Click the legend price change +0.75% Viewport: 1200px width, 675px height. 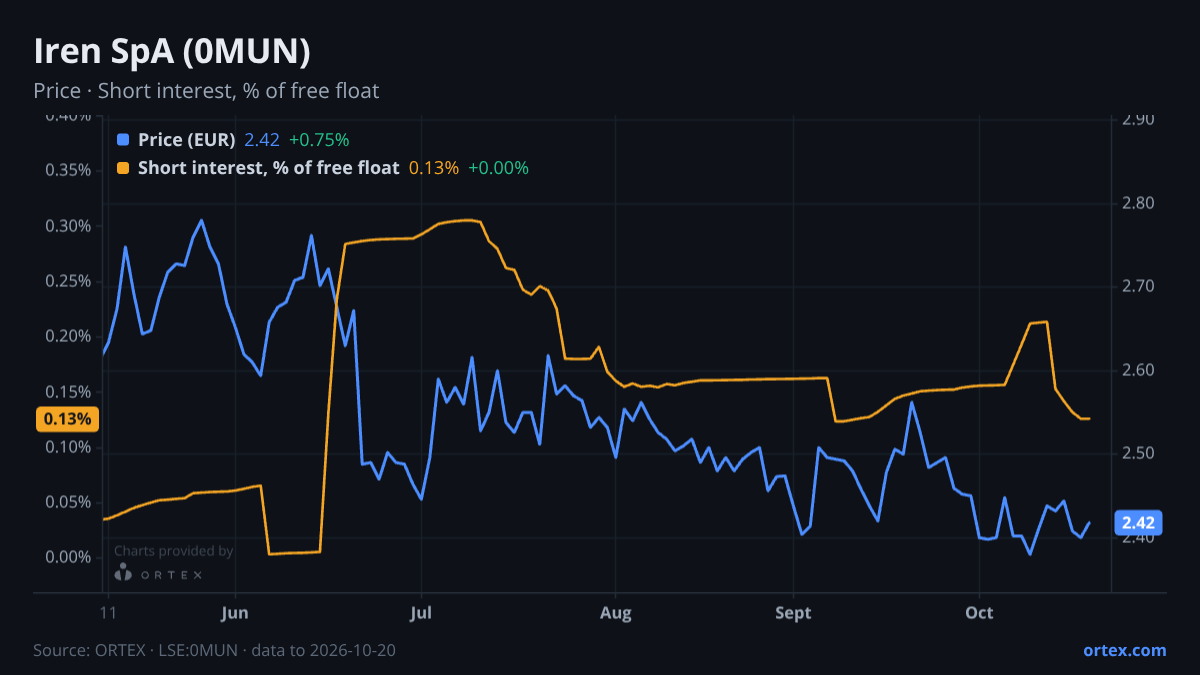pos(319,140)
